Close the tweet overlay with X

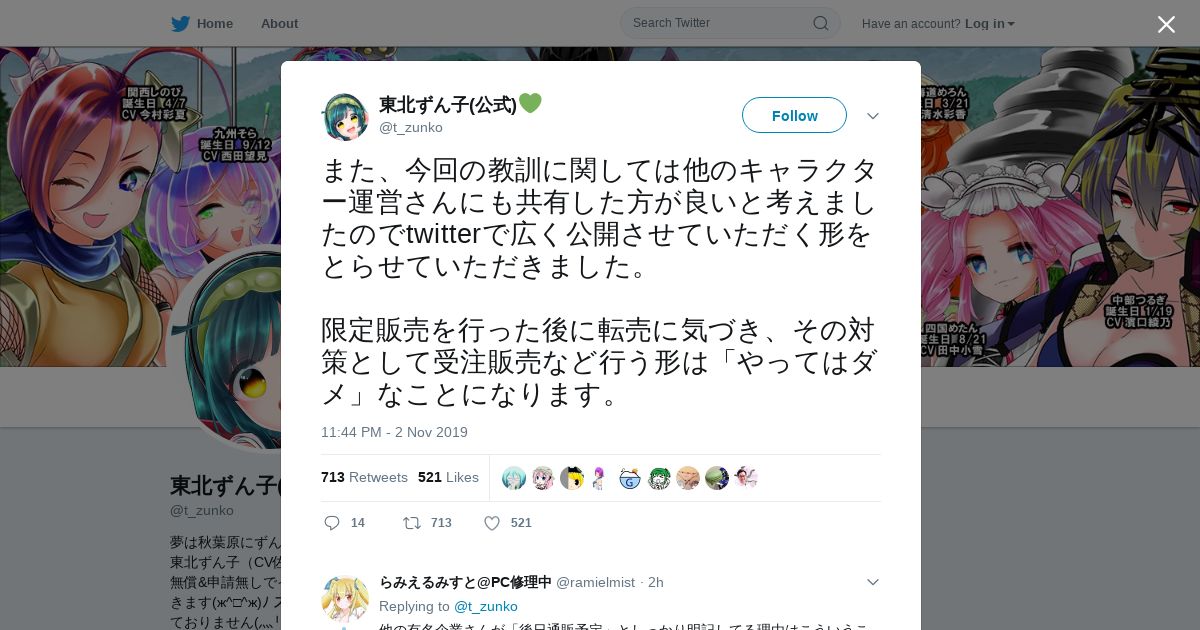pos(1166,24)
